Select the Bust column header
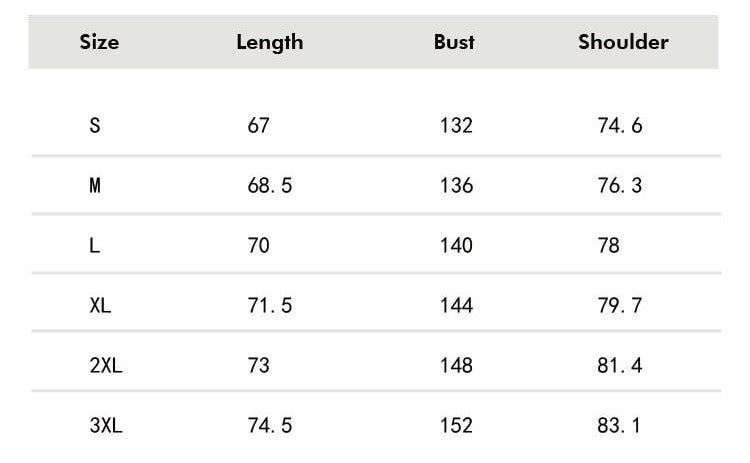Image resolution: width=750 pixels, height=463 pixels. [454, 42]
